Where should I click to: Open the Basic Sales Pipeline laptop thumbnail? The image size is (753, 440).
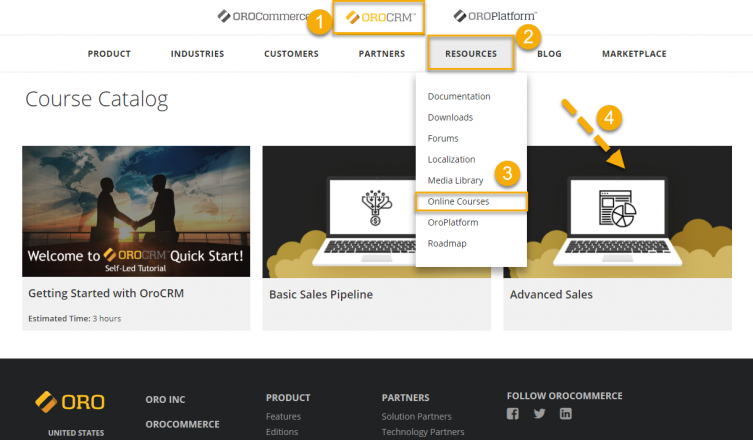[x=339, y=211]
